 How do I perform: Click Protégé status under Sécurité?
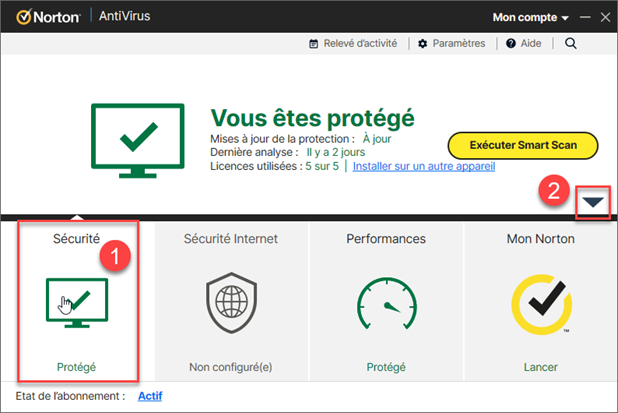pos(76,367)
